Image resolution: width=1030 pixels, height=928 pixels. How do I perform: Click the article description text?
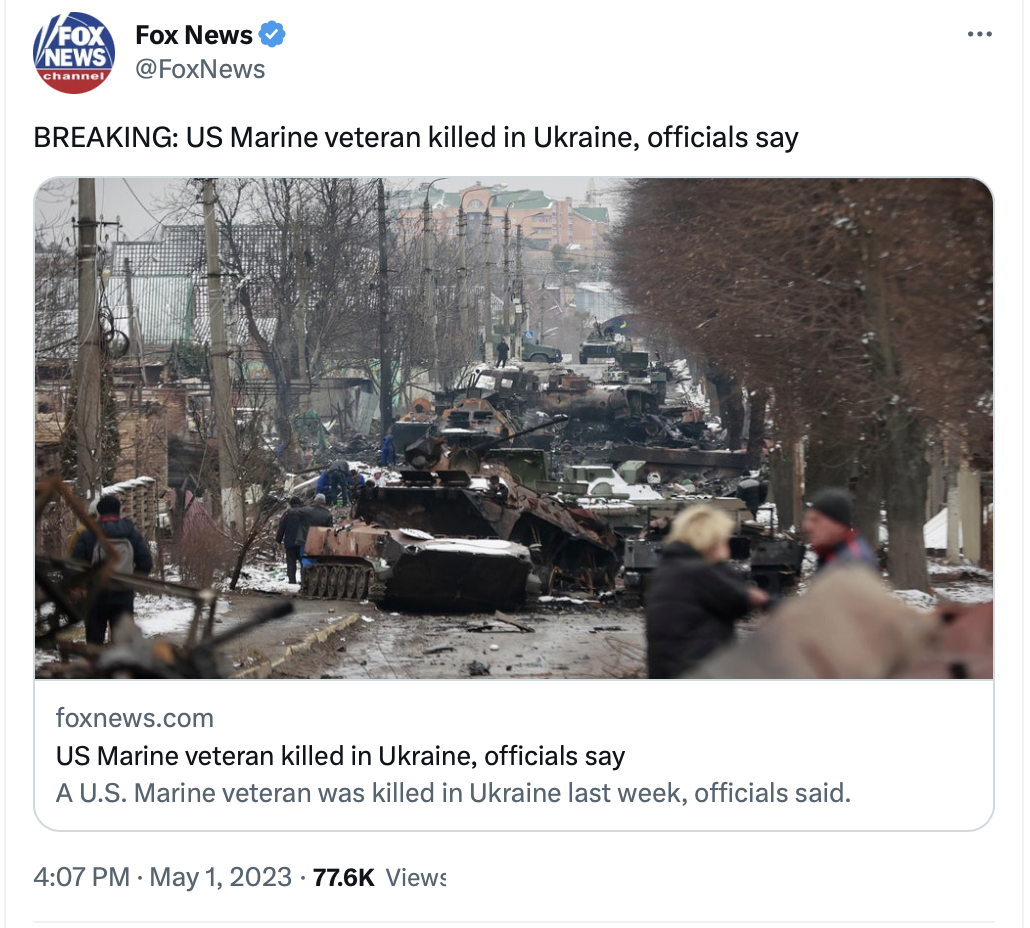[x=453, y=793]
